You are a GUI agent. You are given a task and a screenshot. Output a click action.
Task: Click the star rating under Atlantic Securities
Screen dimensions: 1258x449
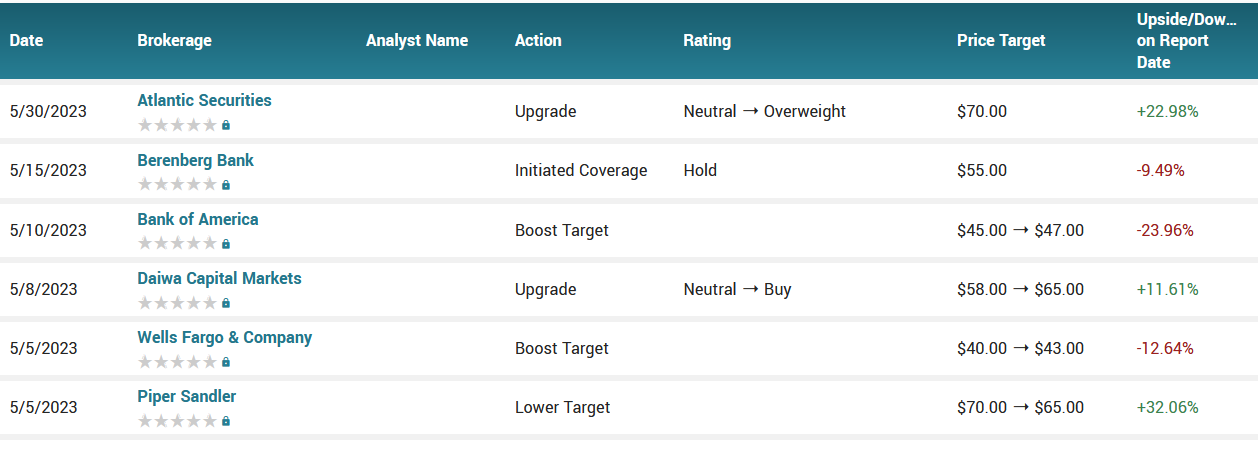click(177, 125)
